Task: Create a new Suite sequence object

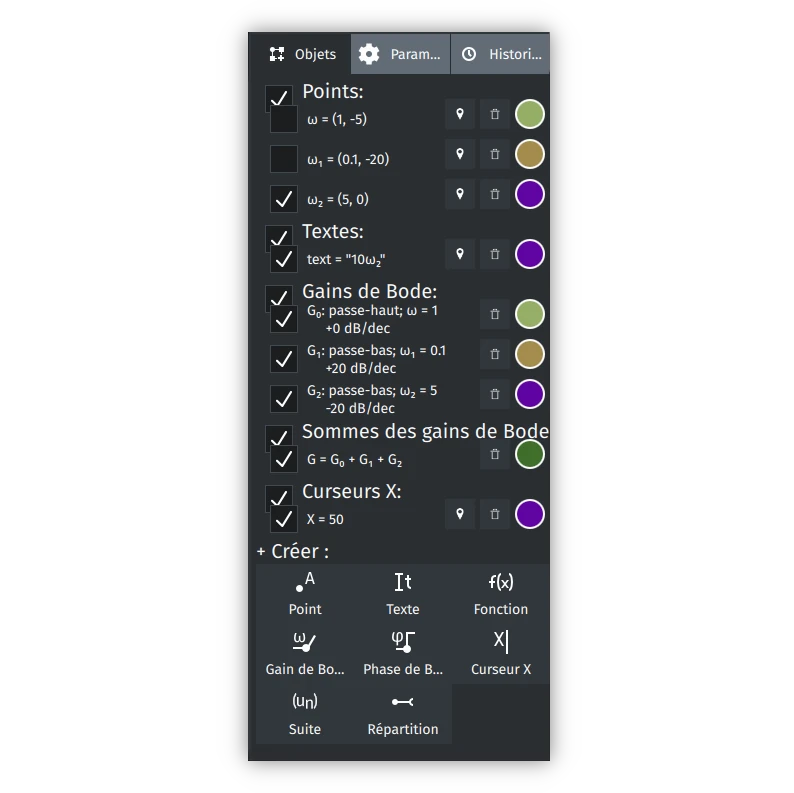Action: [305, 714]
